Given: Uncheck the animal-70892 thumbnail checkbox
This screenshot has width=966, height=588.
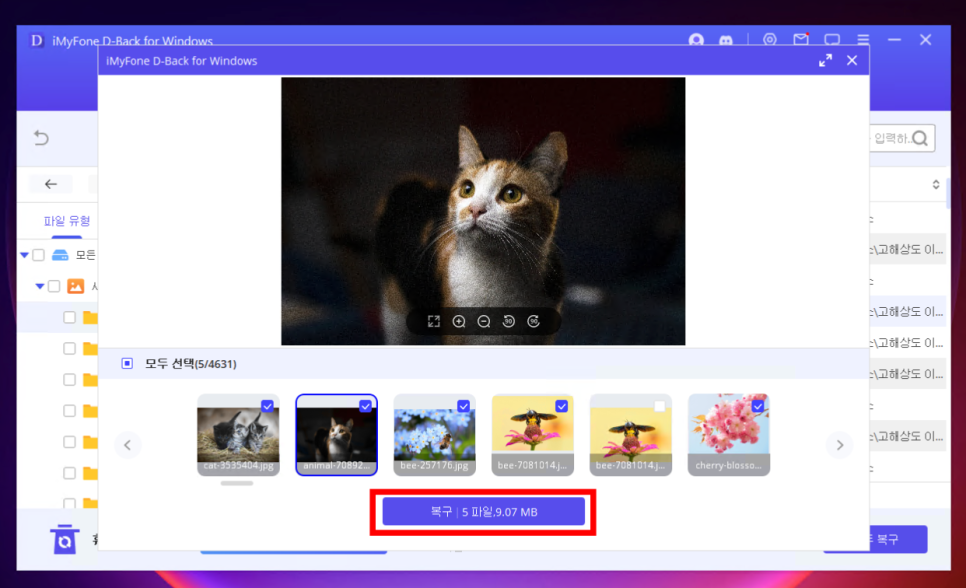Looking at the screenshot, I should pos(365,406).
